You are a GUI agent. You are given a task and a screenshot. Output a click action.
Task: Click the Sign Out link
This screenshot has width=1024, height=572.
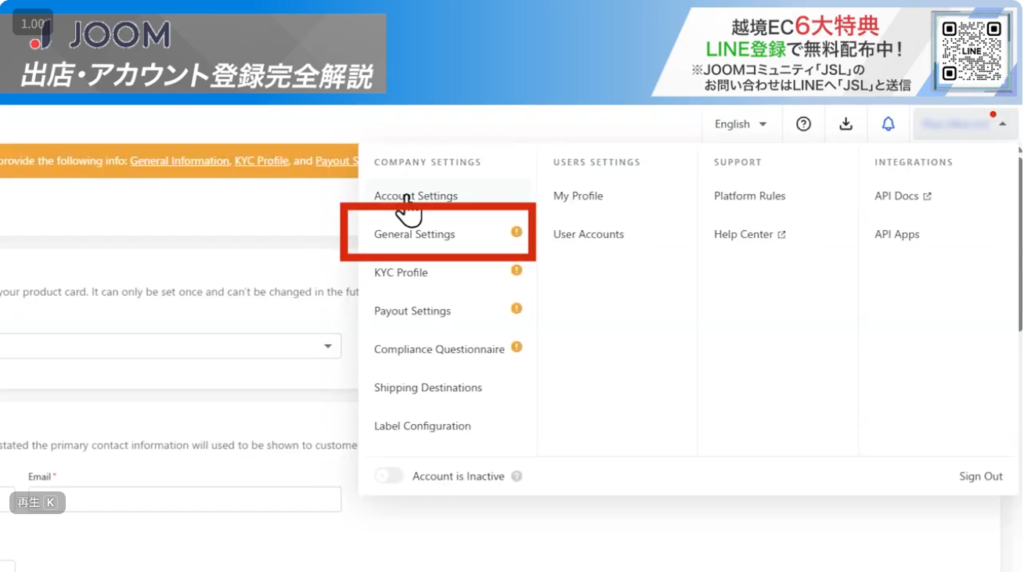click(x=980, y=476)
